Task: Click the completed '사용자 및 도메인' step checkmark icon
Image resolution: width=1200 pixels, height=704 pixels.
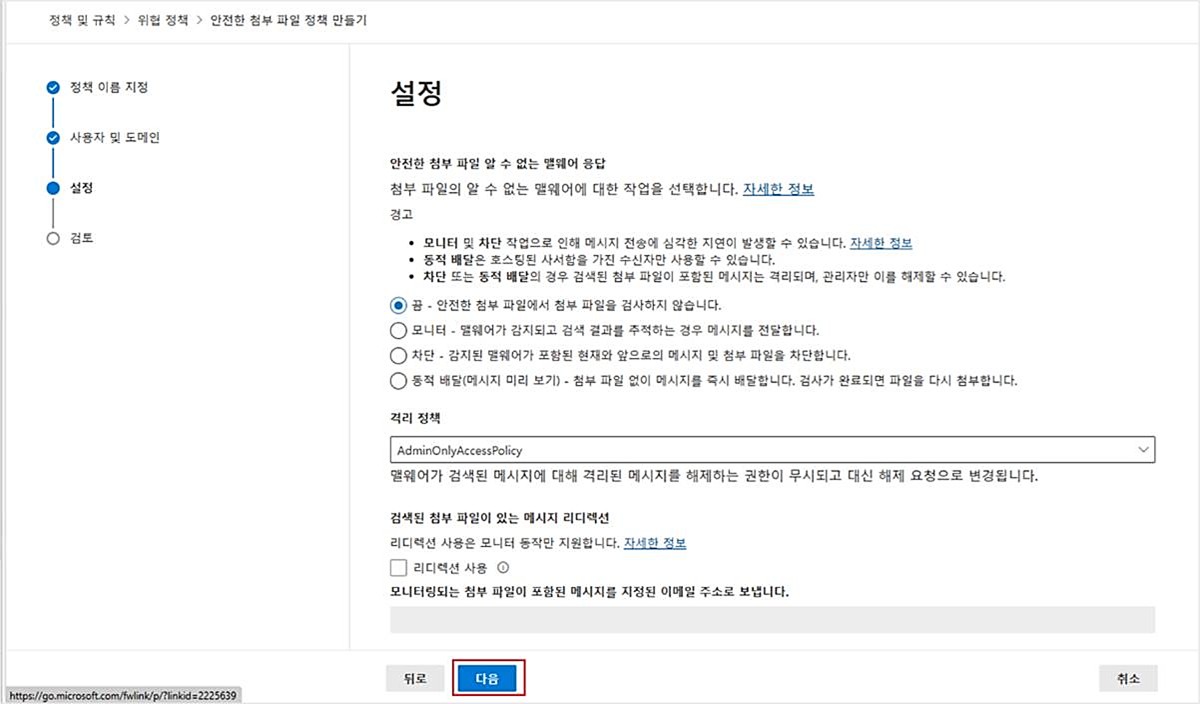Action: 53,138
